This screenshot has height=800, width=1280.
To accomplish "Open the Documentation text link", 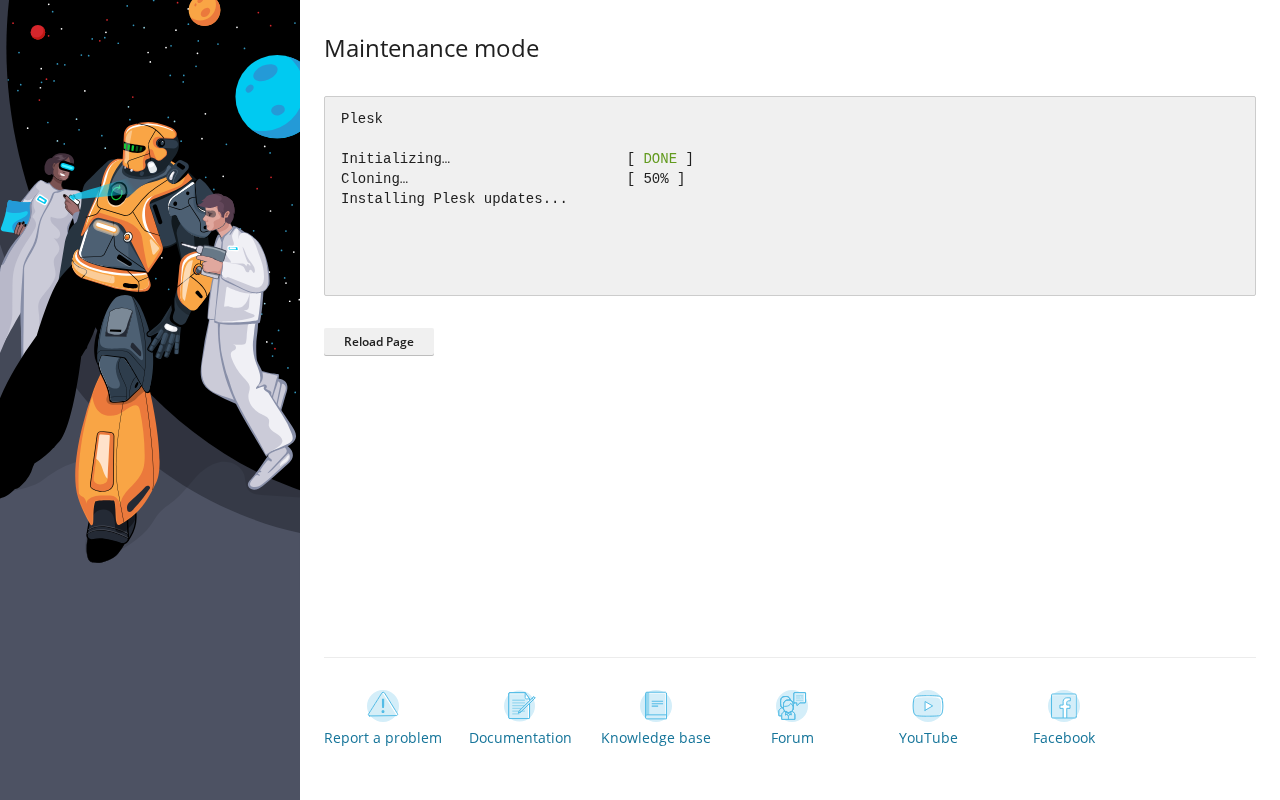I will pos(520,738).
